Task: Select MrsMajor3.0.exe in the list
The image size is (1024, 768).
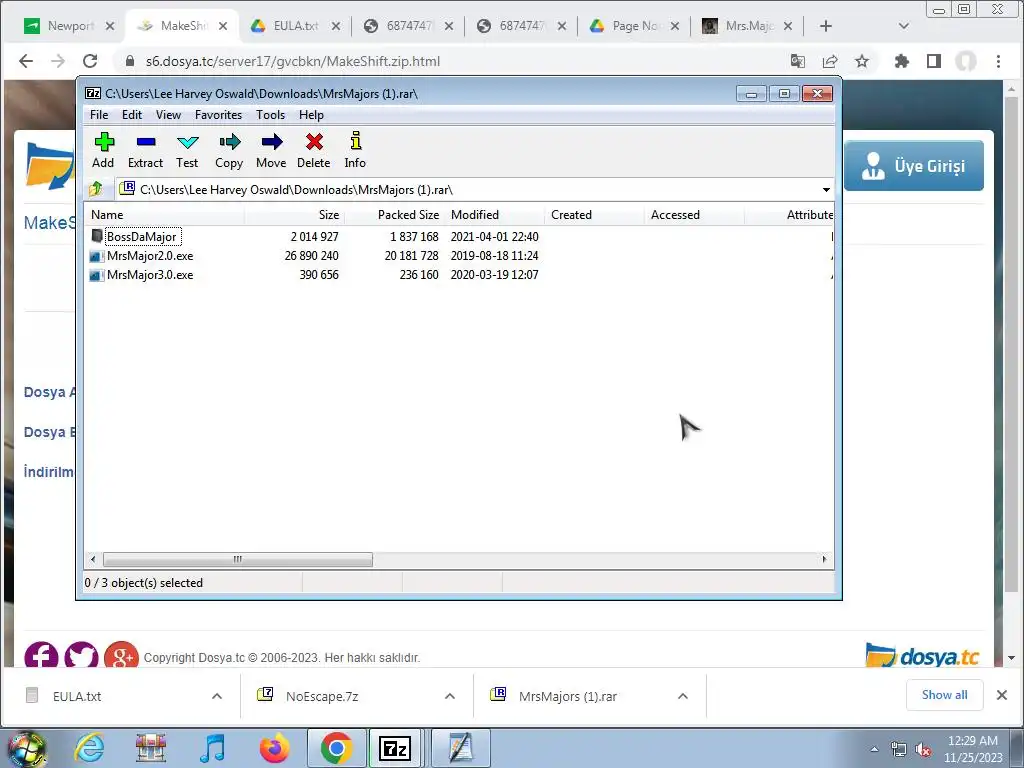Action: pos(150,275)
